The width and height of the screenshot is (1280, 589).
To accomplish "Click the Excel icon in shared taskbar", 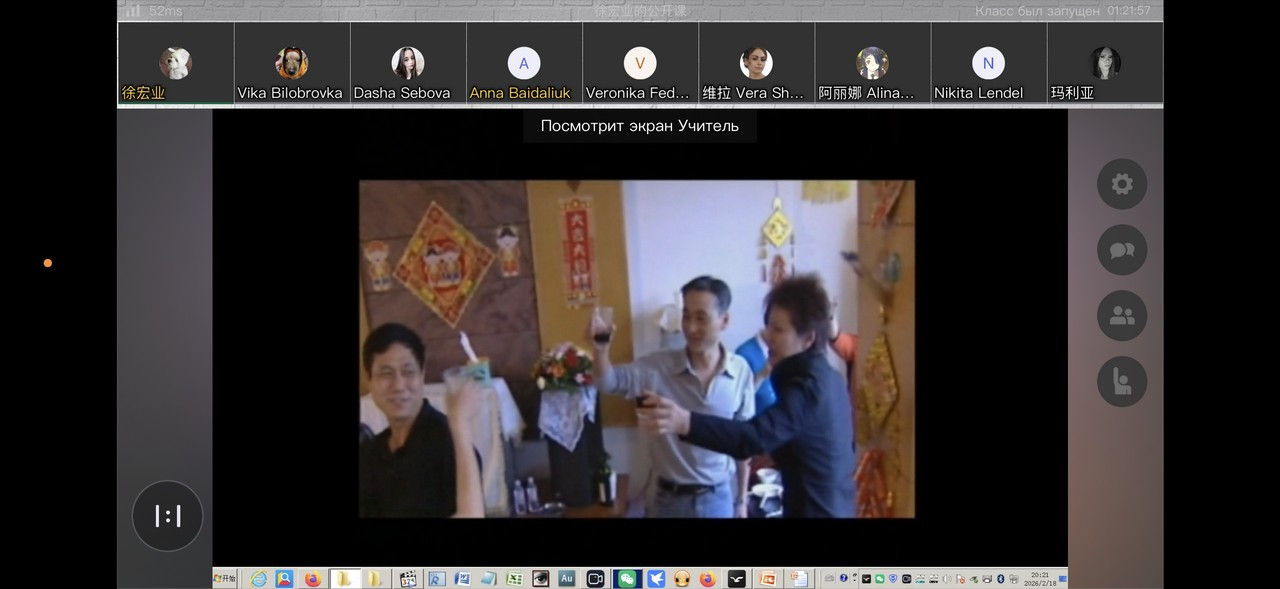I will click(x=515, y=578).
